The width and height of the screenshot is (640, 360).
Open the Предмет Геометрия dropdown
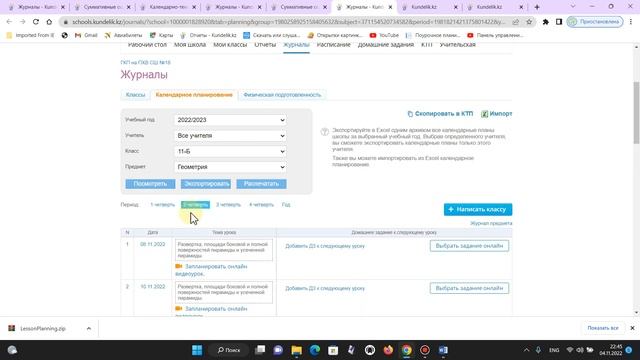[x=230, y=167]
